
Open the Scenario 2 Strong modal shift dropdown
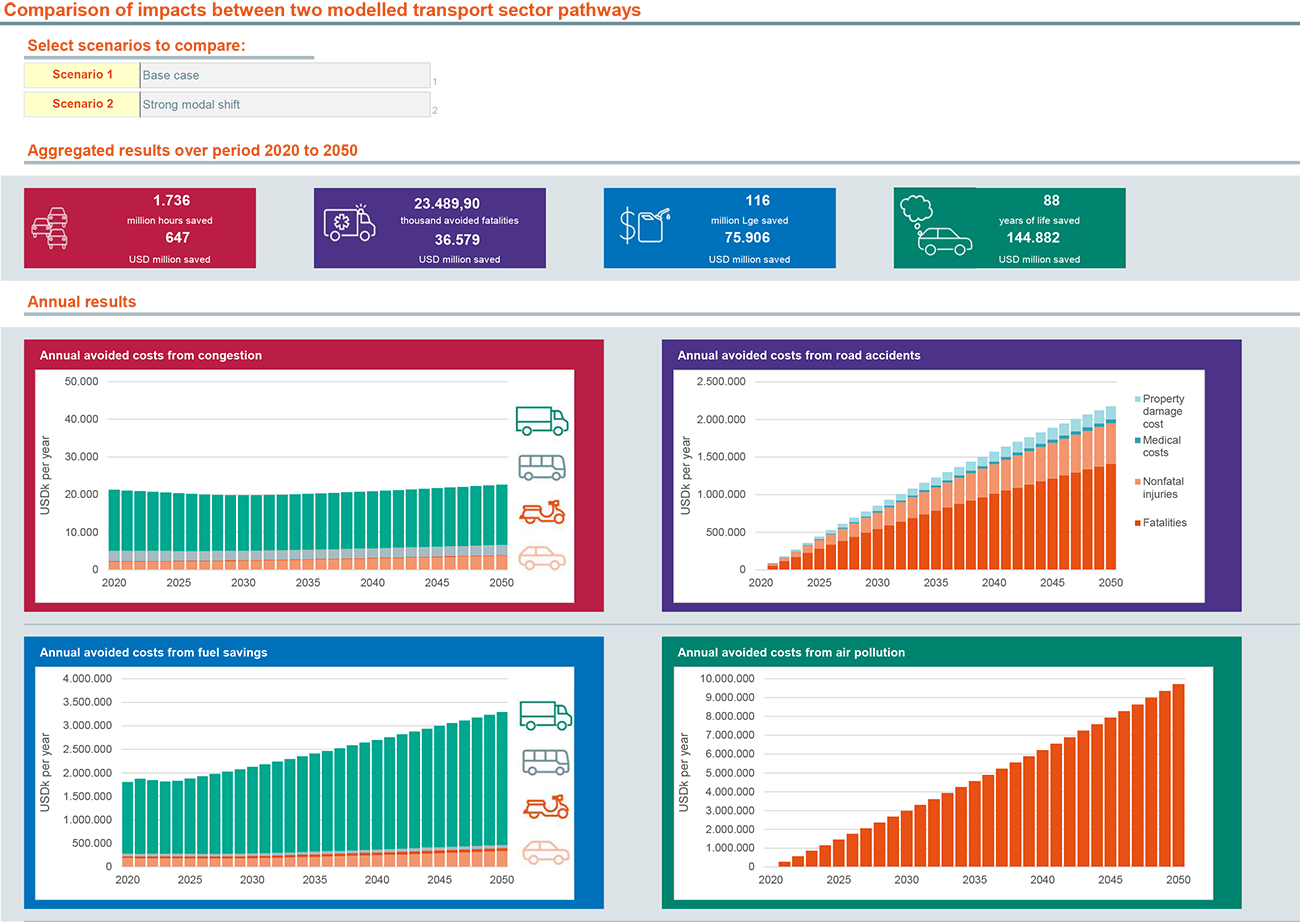(x=285, y=104)
